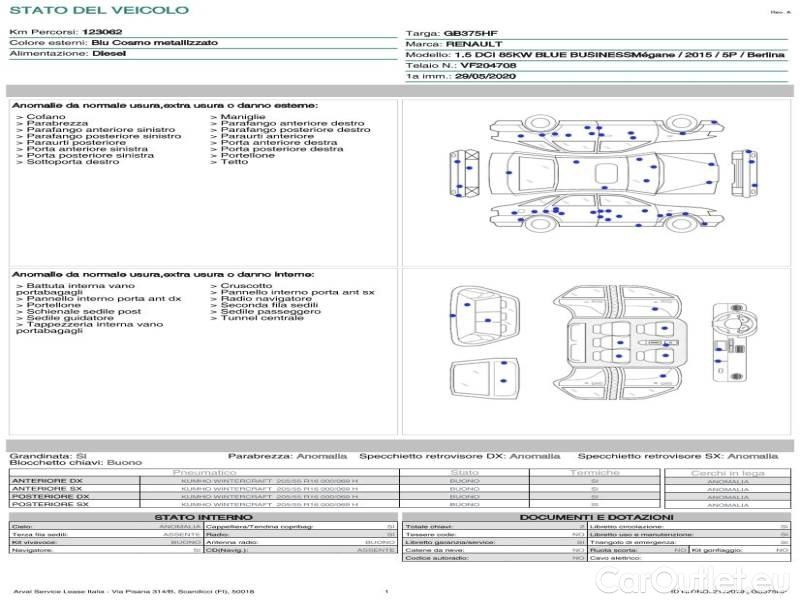
Task: Select the Tetto exterior anomaly item
Action: pos(234,162)
